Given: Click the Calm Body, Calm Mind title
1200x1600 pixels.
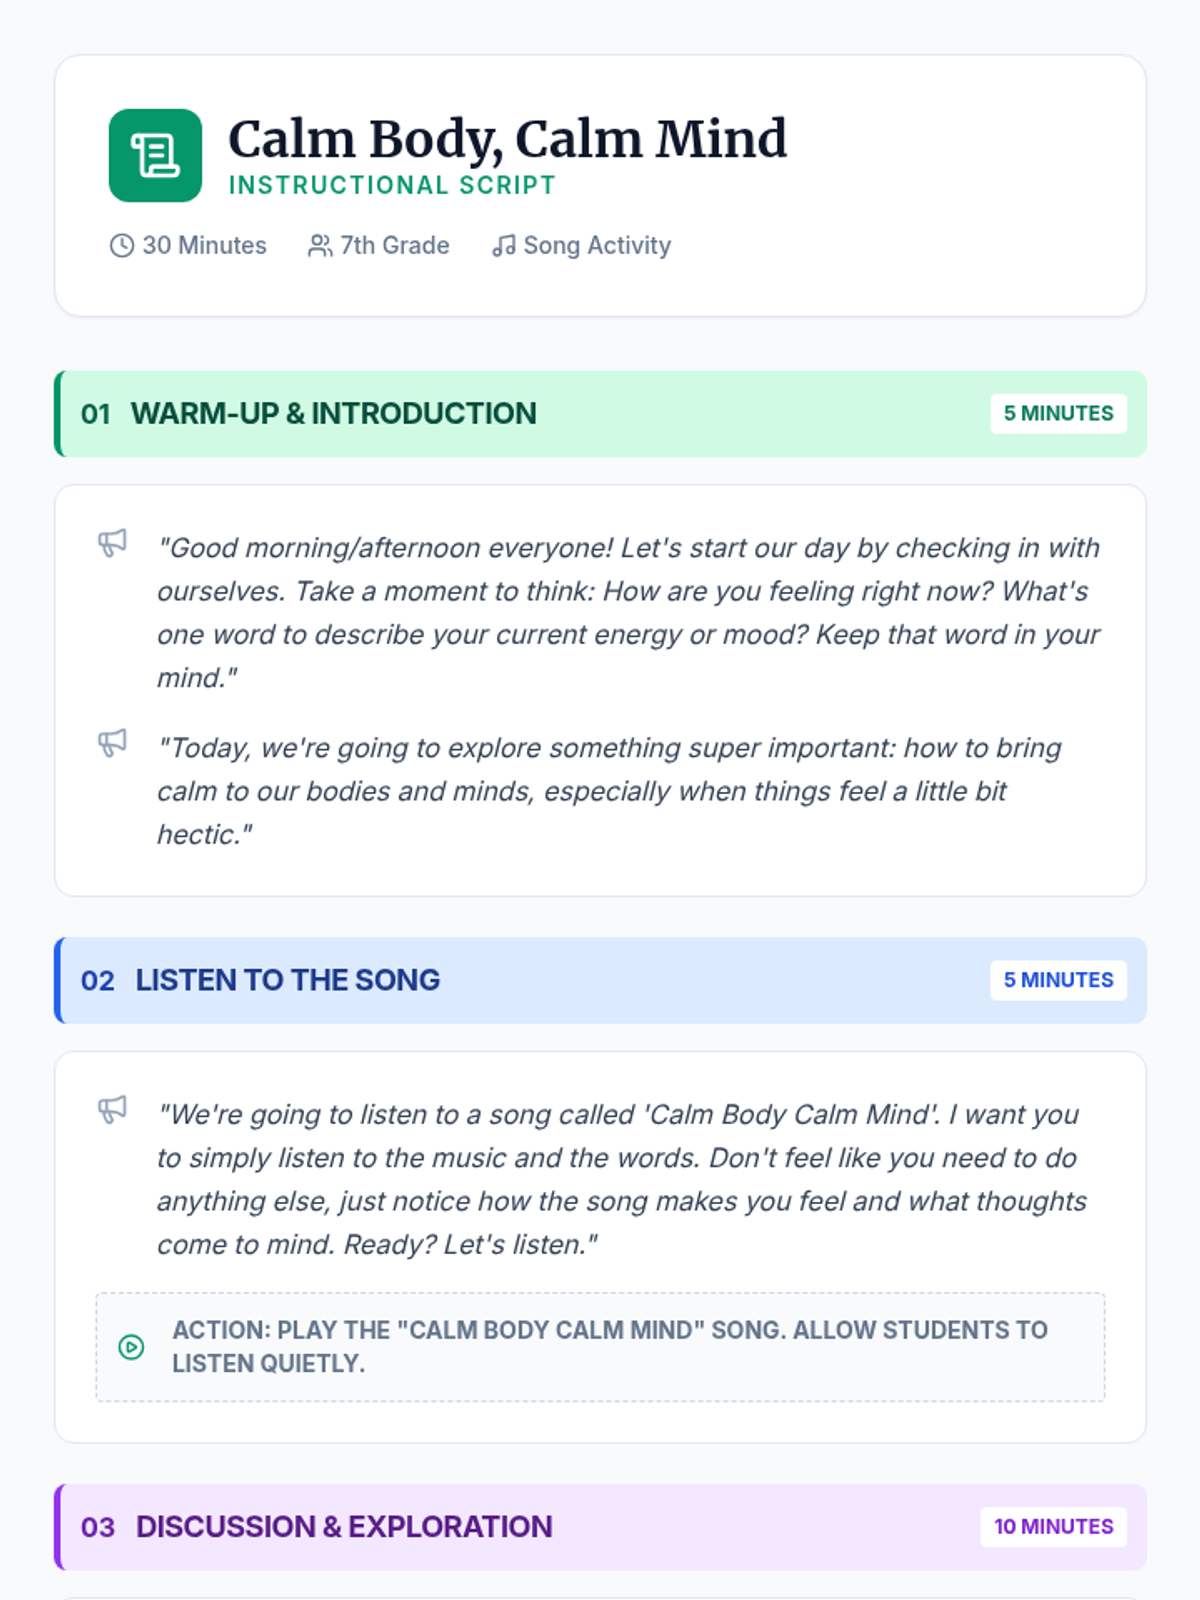Looking at the screenshot, I should click(507, 139).
